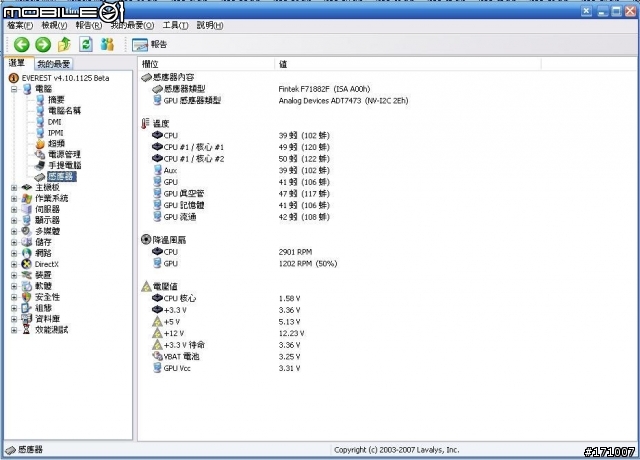Select the IPMI tree item
Image resolution: width=640 pixels, height=460 pixels.
click(56, 133)
